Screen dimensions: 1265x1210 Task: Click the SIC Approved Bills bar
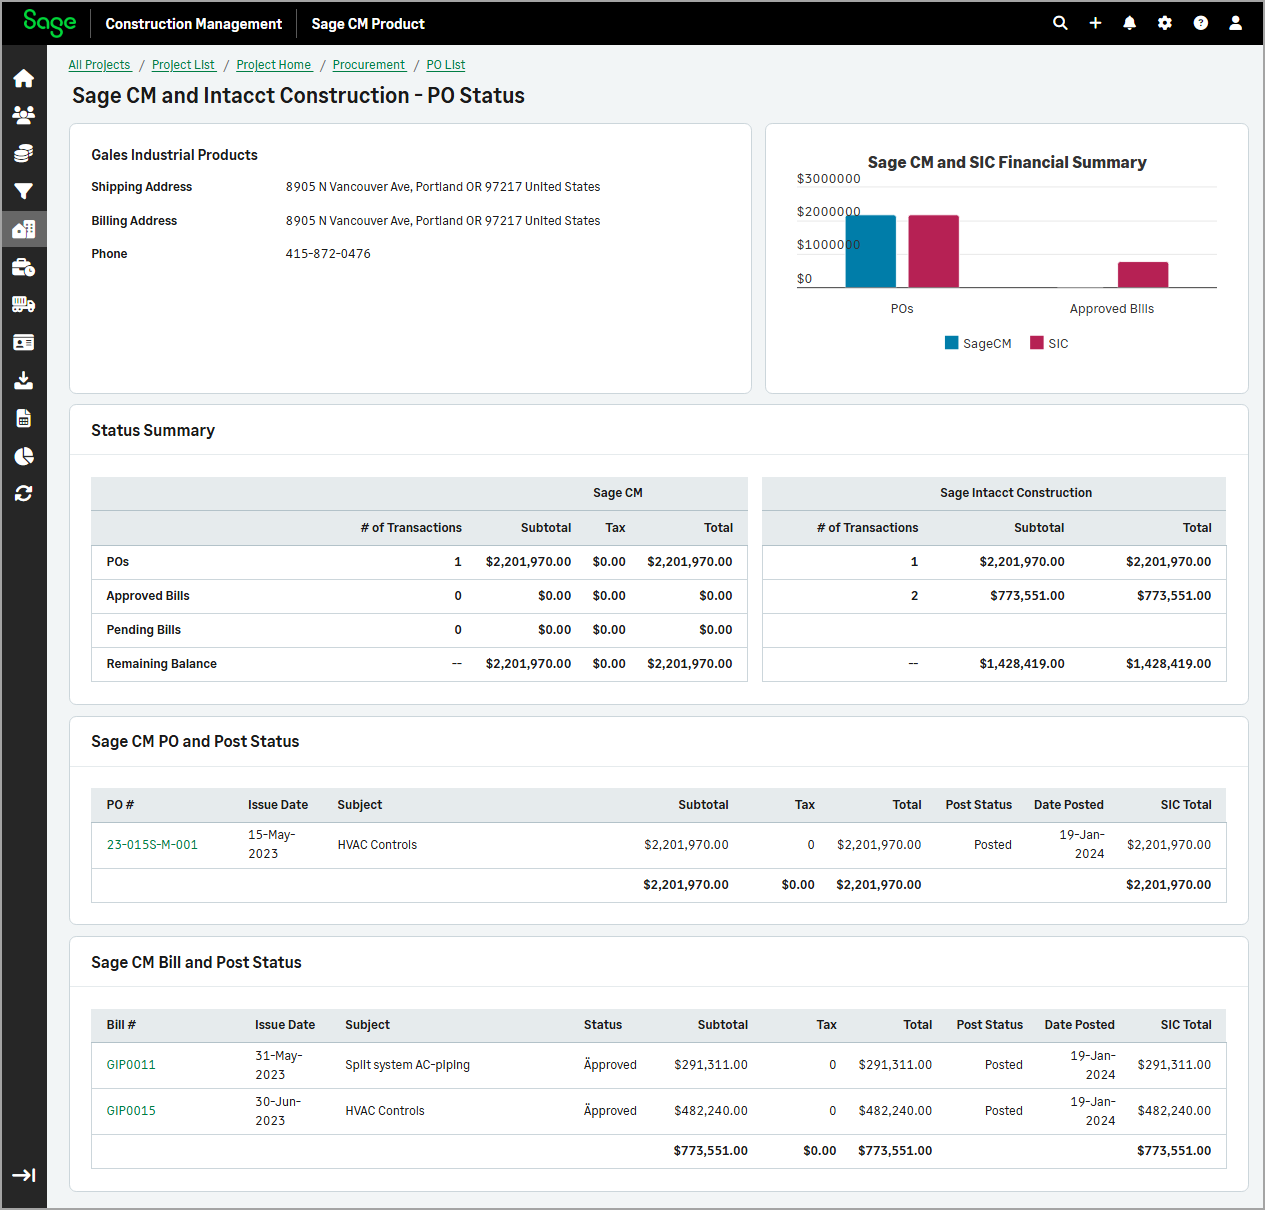[1143, 275]
